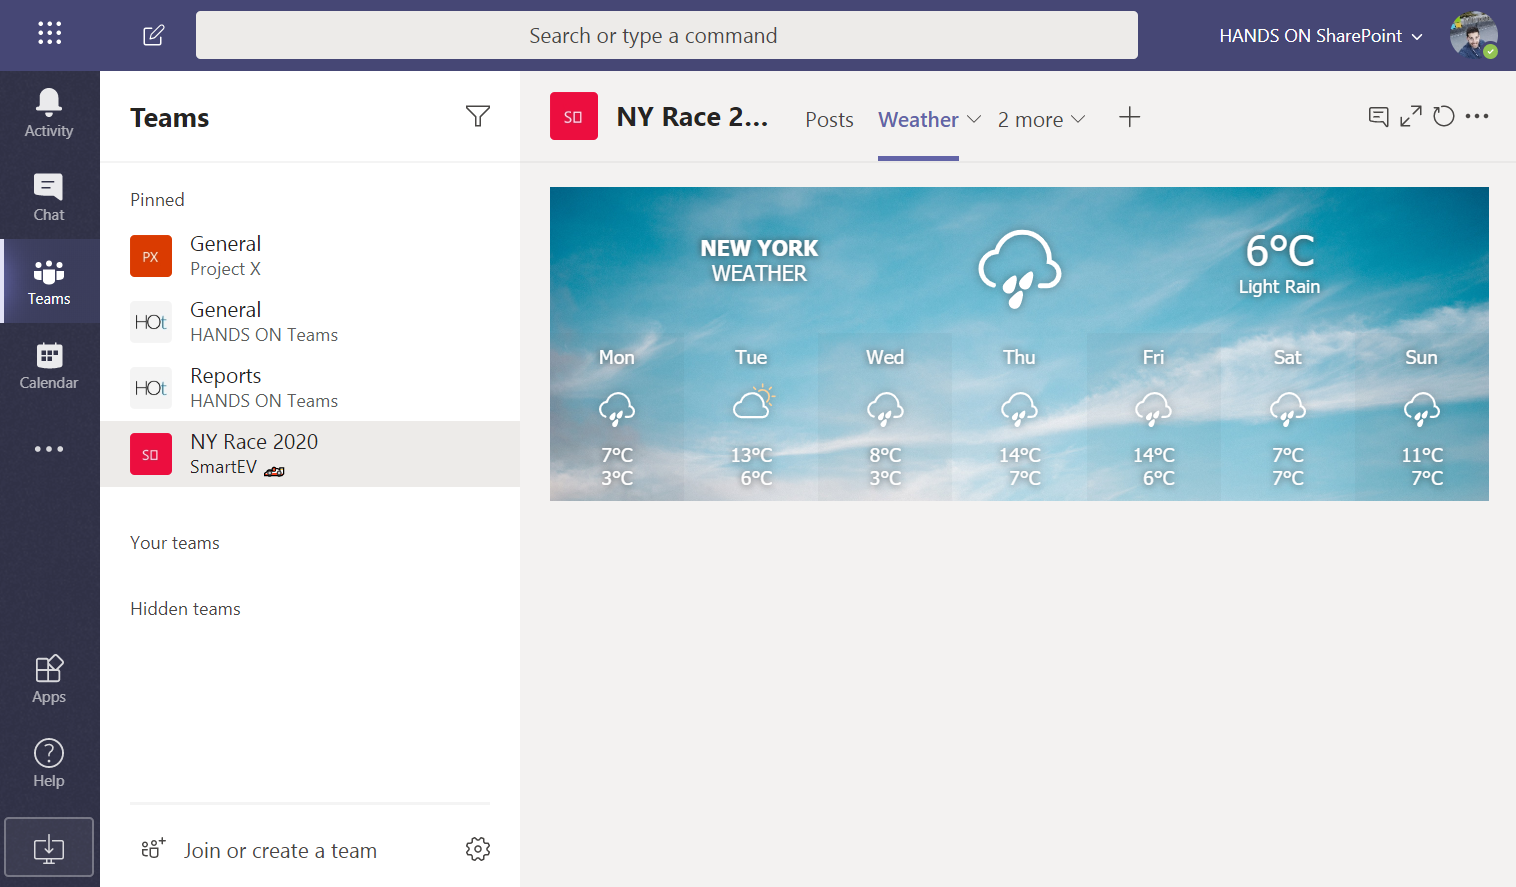
Task: Click the new chat compose icon
Action: coord(153,36)
